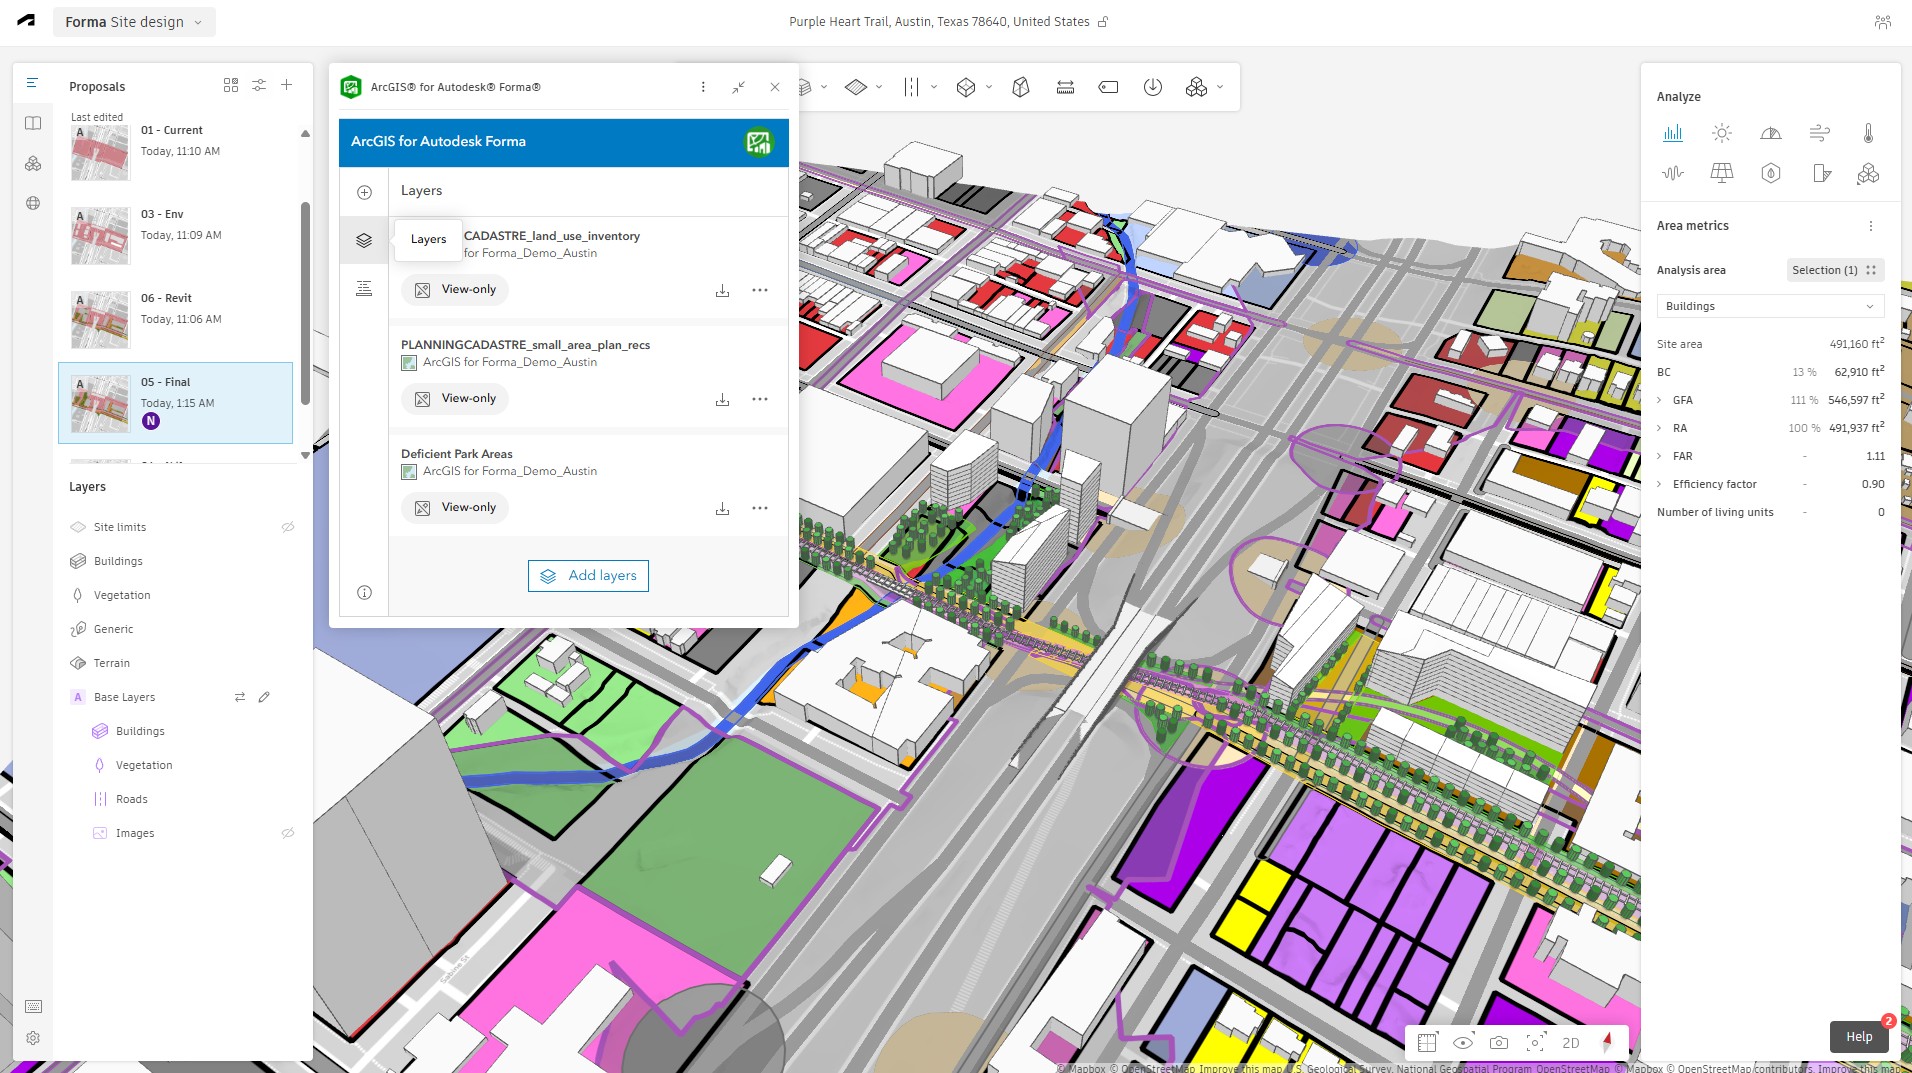Select the Solar energy panel analysis icon
Screen dimensions: 1912x1073
click(x=1722, y=172)
